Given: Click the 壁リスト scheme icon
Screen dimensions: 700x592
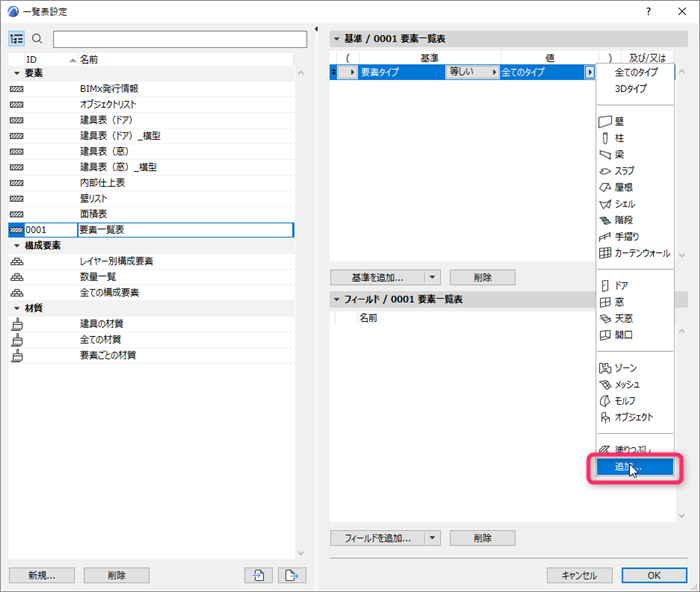Looking at the screenshot, I should pyautogui.click(x=17, y=199).
